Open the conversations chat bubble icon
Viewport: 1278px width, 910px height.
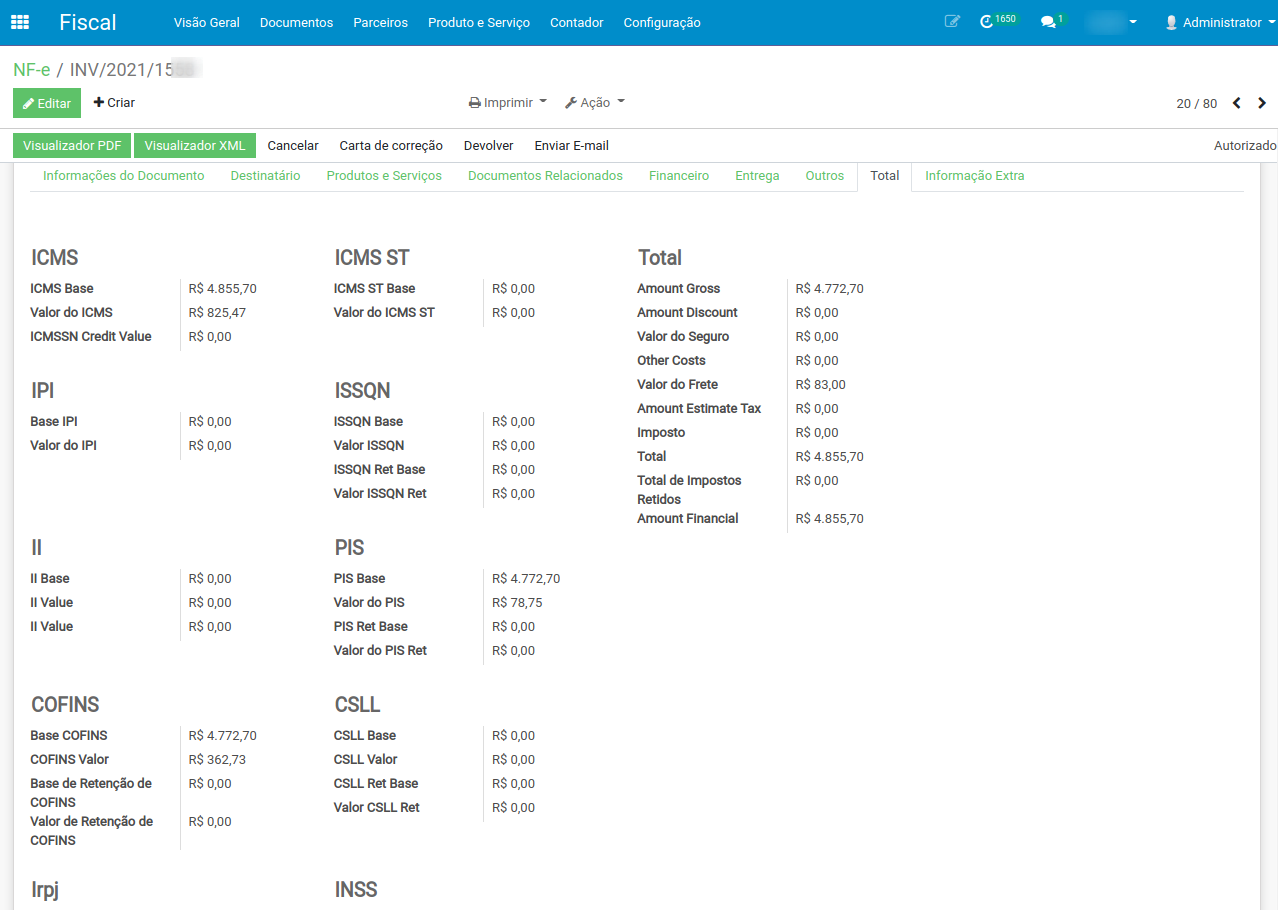[1052, 21]
